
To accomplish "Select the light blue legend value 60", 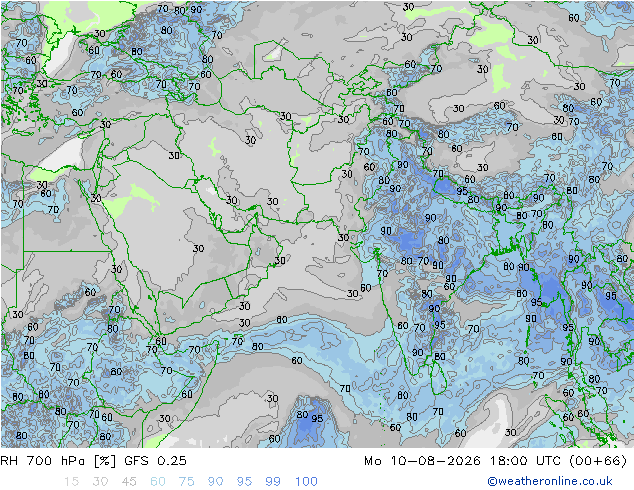I will click(x=158, y=481).
